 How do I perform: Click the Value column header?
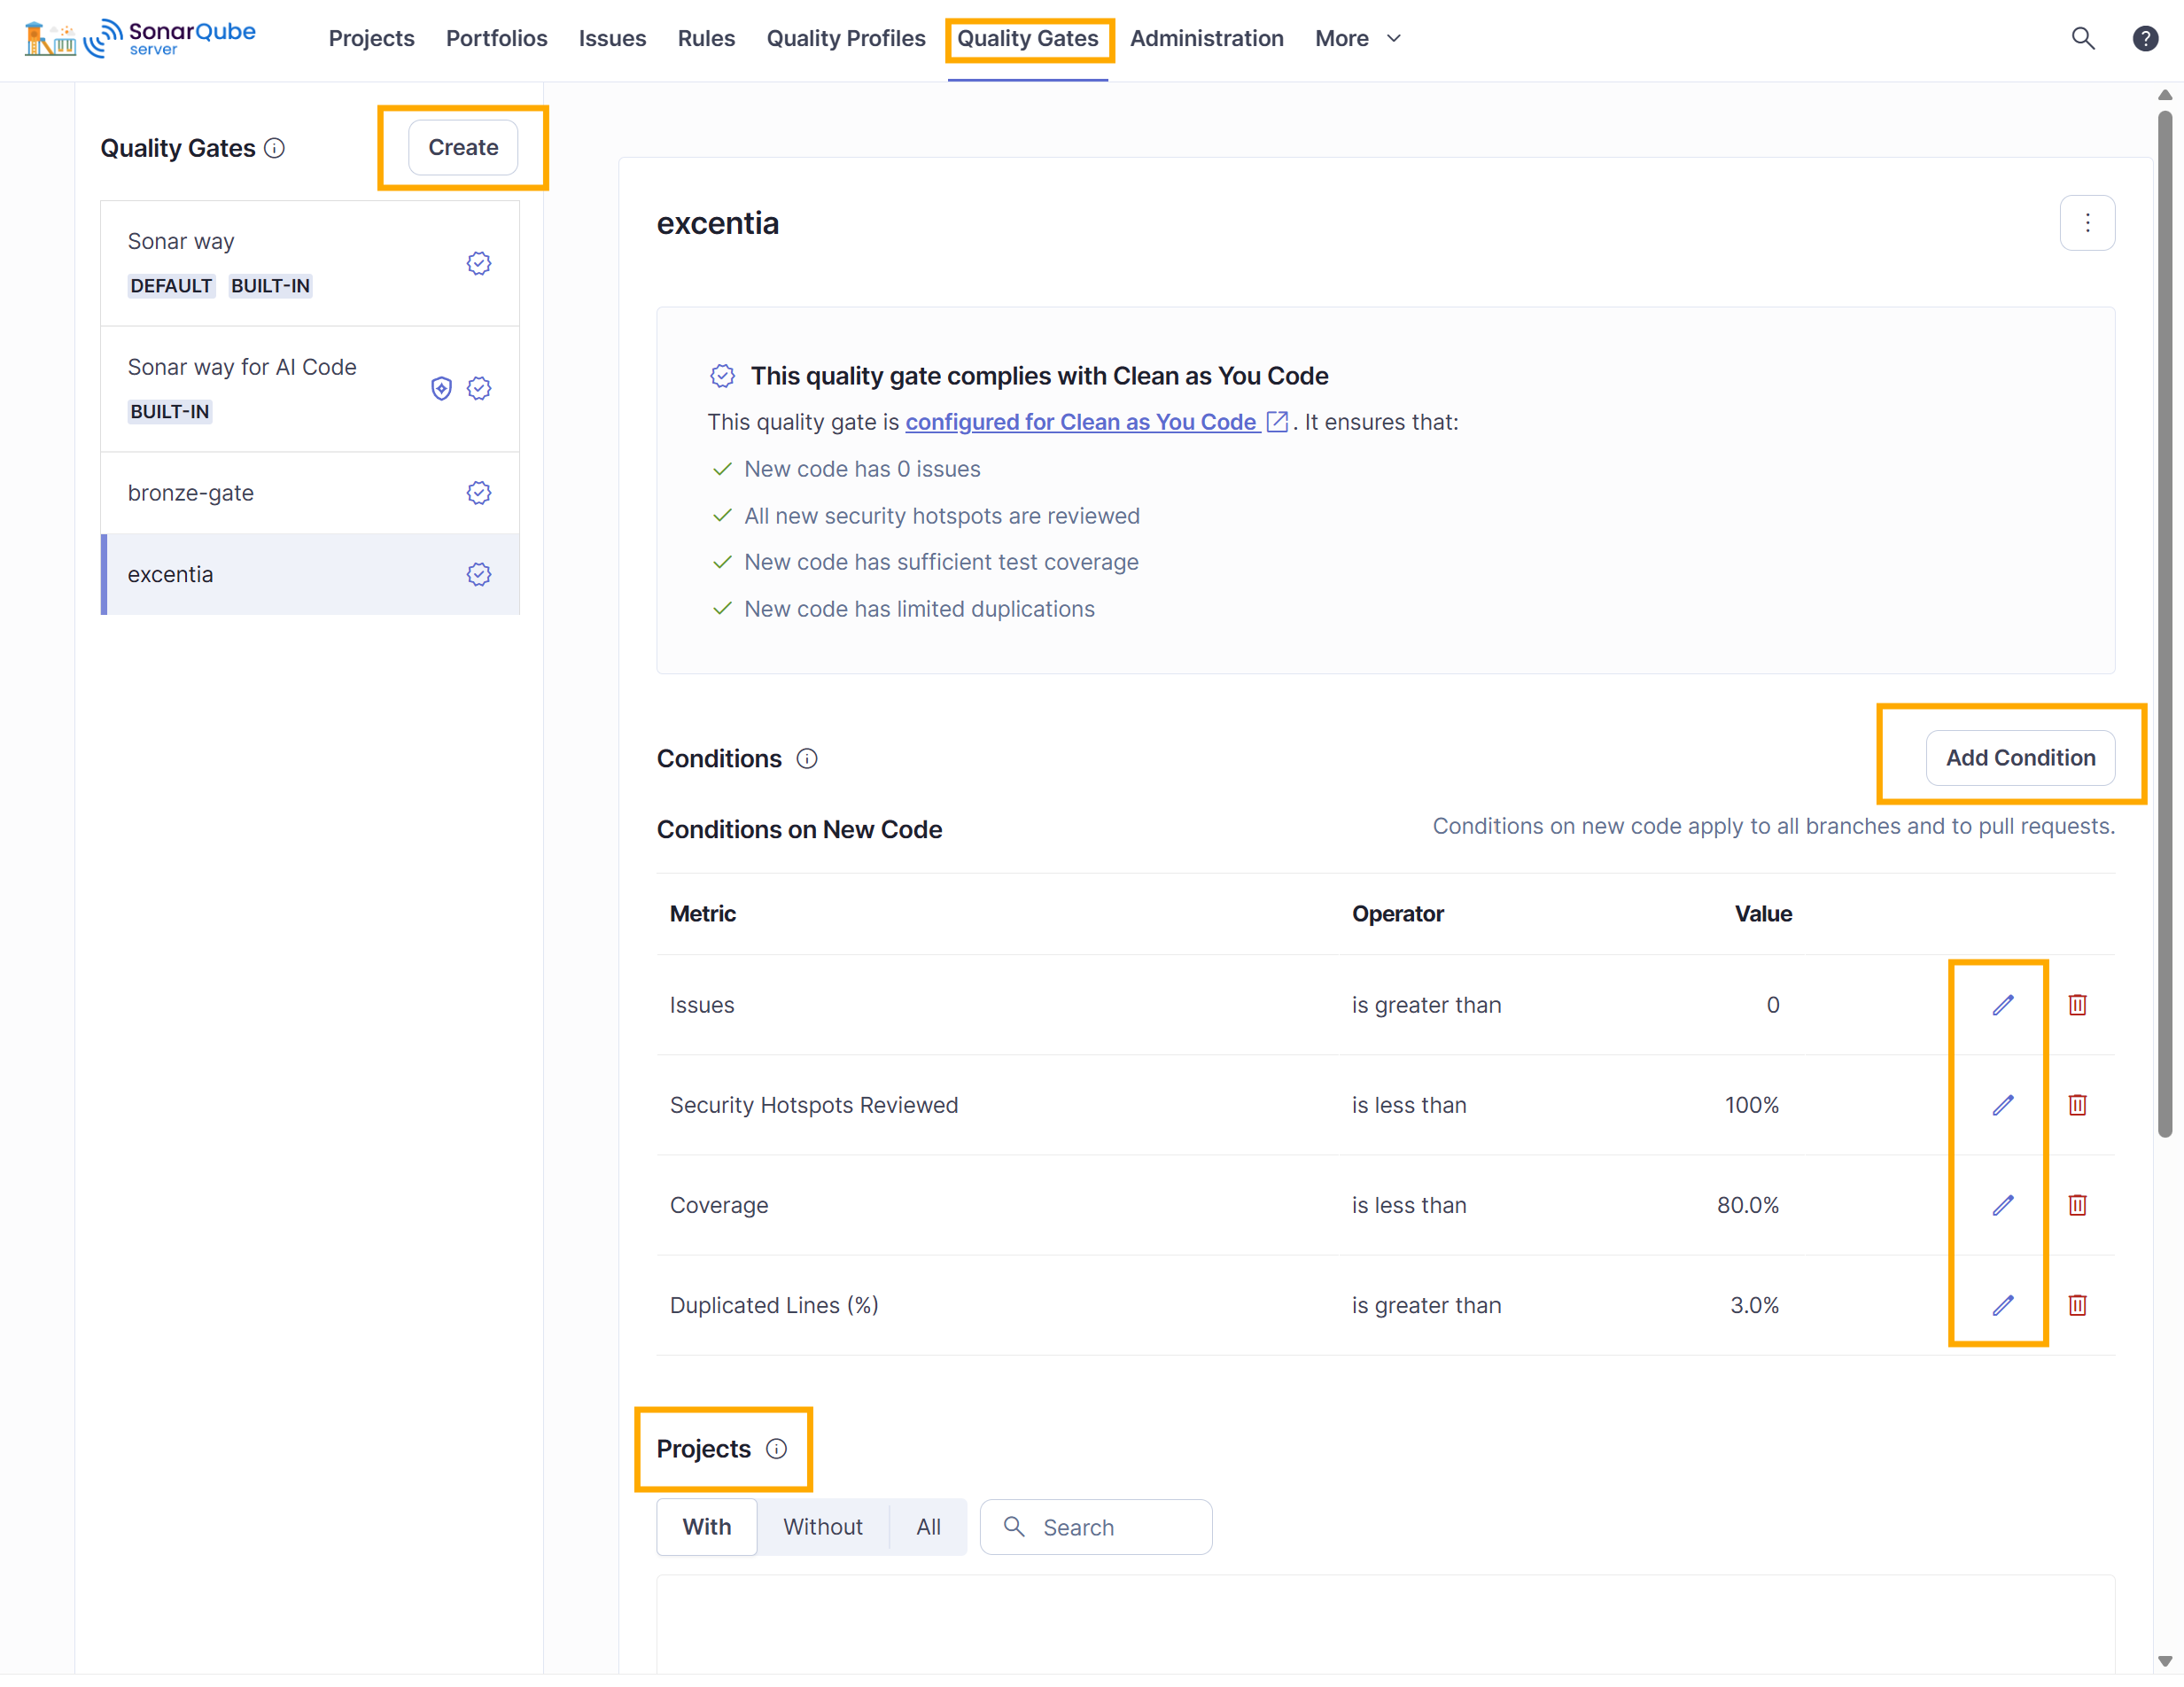[x=1763, y=914]
